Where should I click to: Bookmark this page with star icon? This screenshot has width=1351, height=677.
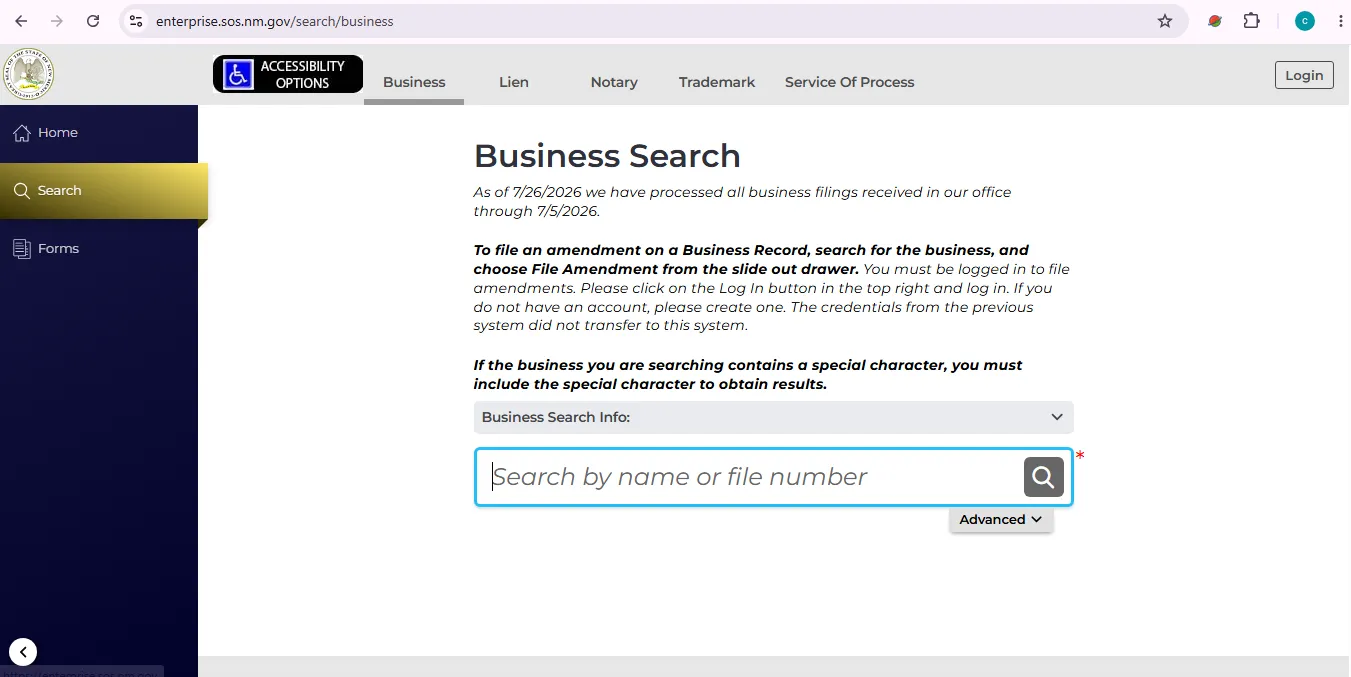1165,21
